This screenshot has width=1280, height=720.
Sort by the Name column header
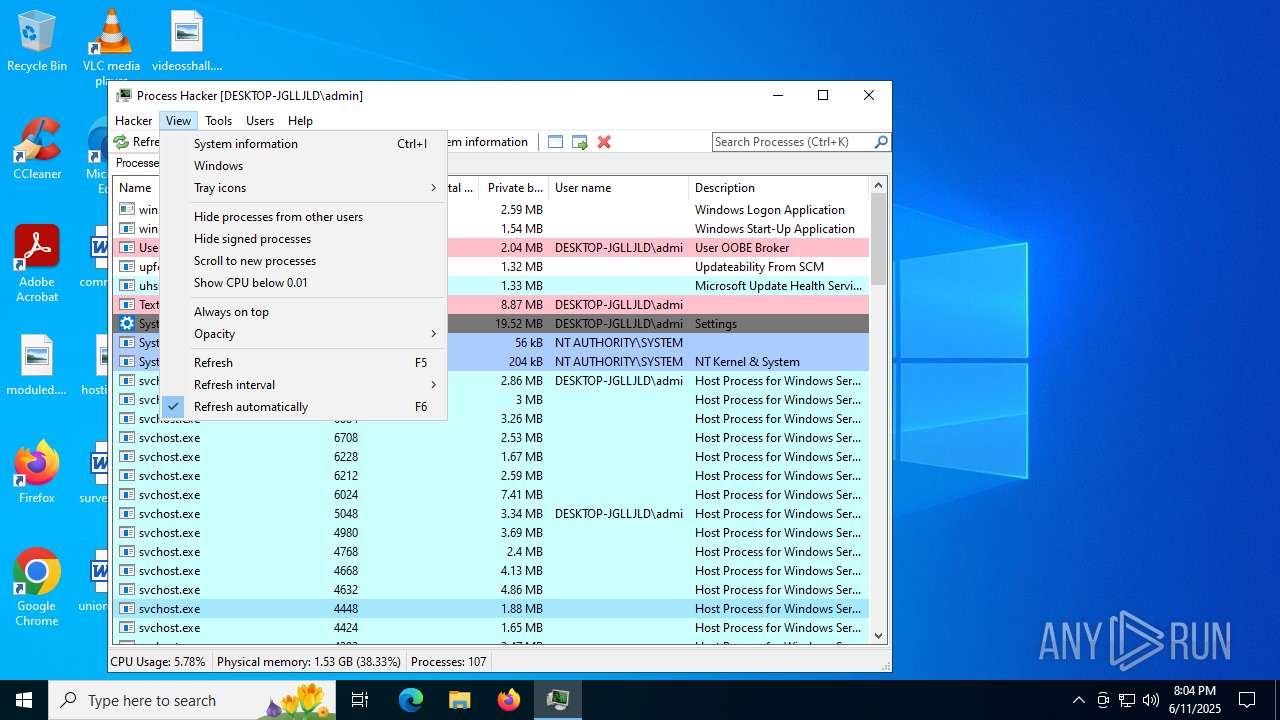click(x=136, y=188)
